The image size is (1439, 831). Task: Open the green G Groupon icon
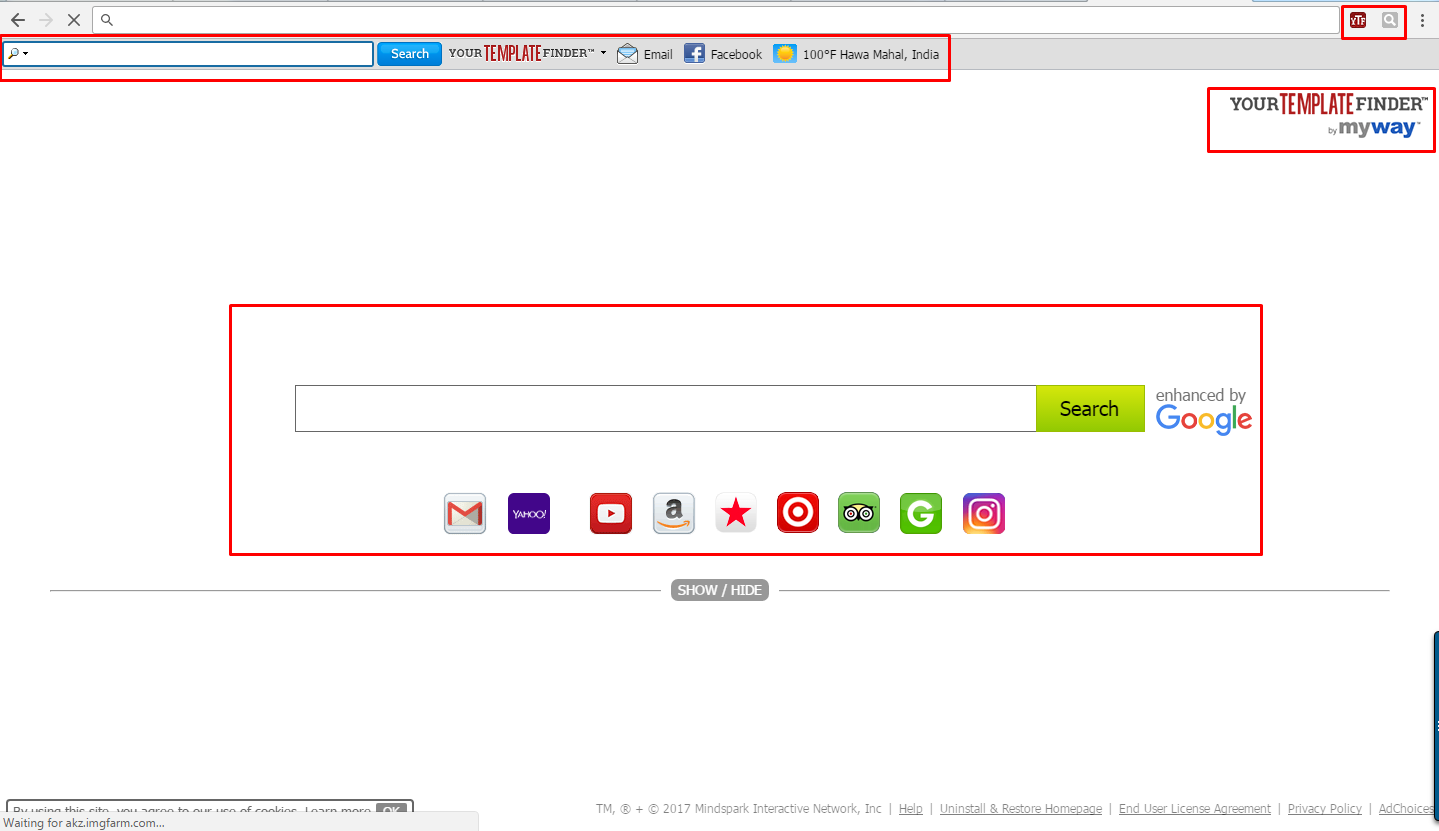pyautogui.click(x=921, y=514)
